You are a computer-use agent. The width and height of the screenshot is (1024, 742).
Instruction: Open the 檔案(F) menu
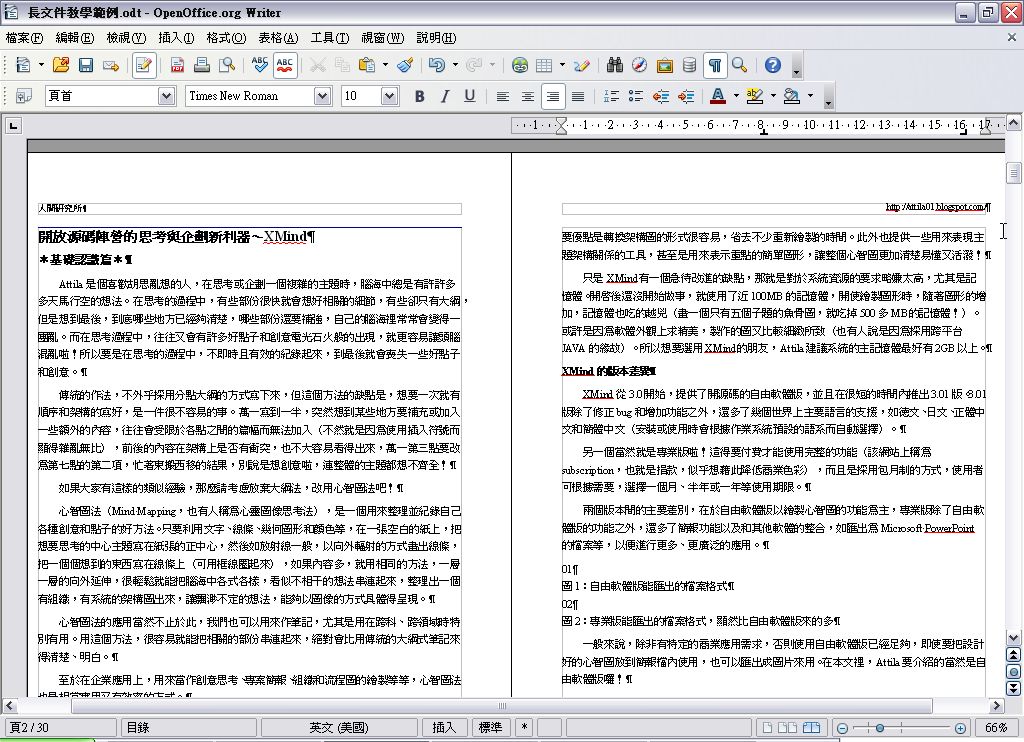[24, 38]
